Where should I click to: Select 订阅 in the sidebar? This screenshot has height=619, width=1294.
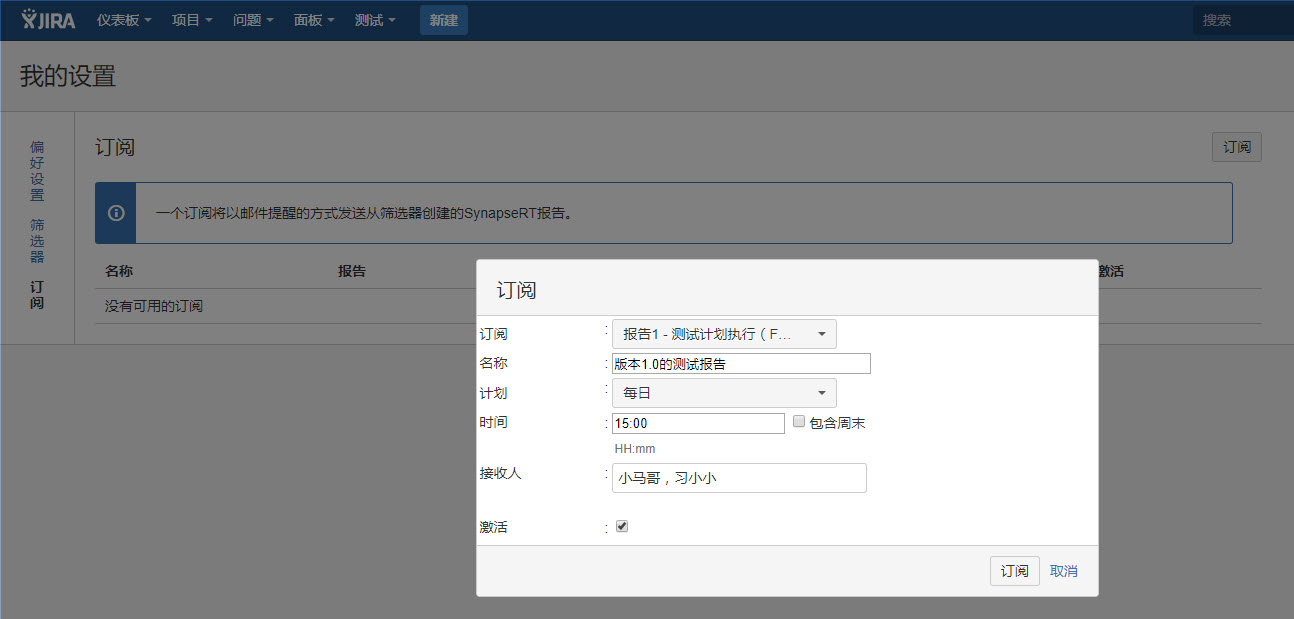(x=37, y=295)
